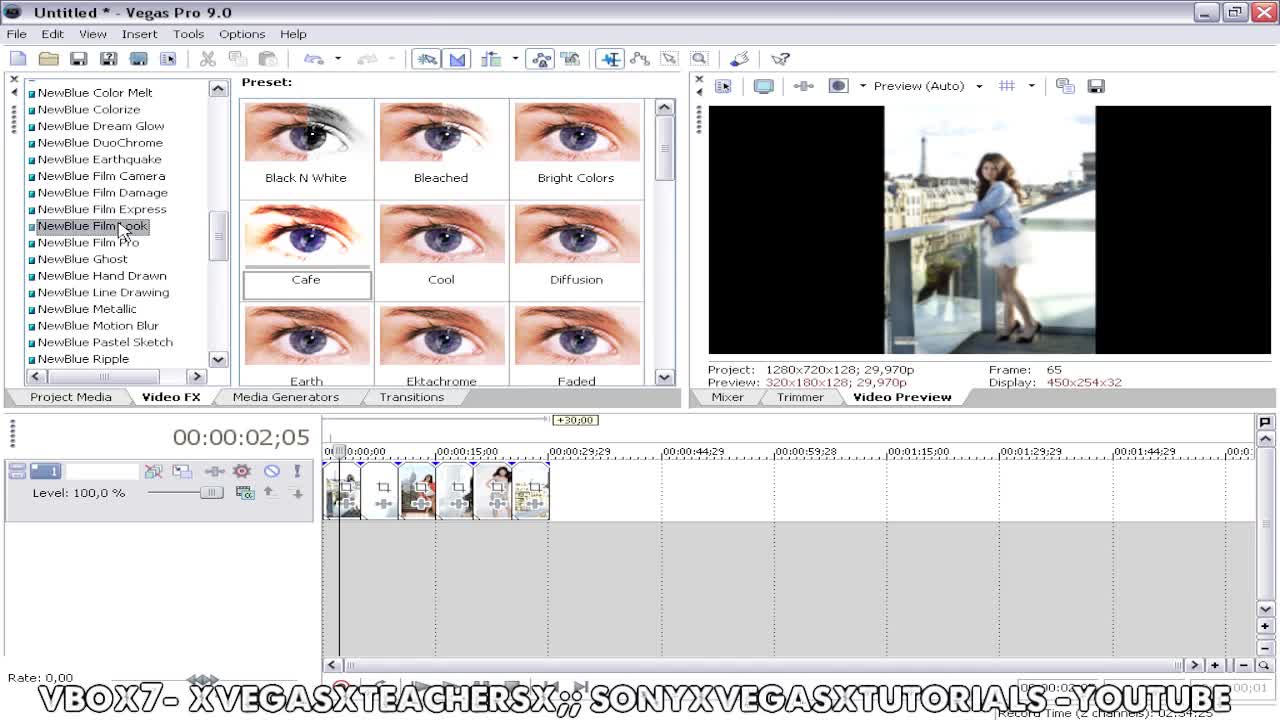Open the Tools menu
The height and width of the screenshot is (720, 1280).
188,34
